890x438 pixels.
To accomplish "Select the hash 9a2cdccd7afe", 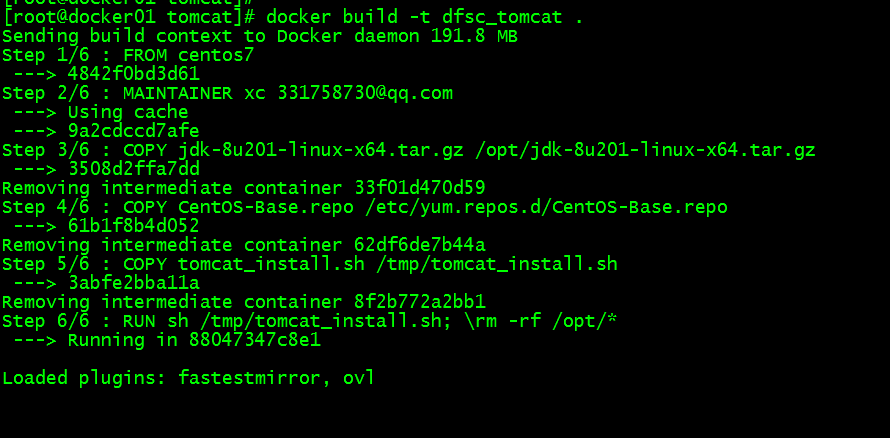I will [x=133, y=131].
